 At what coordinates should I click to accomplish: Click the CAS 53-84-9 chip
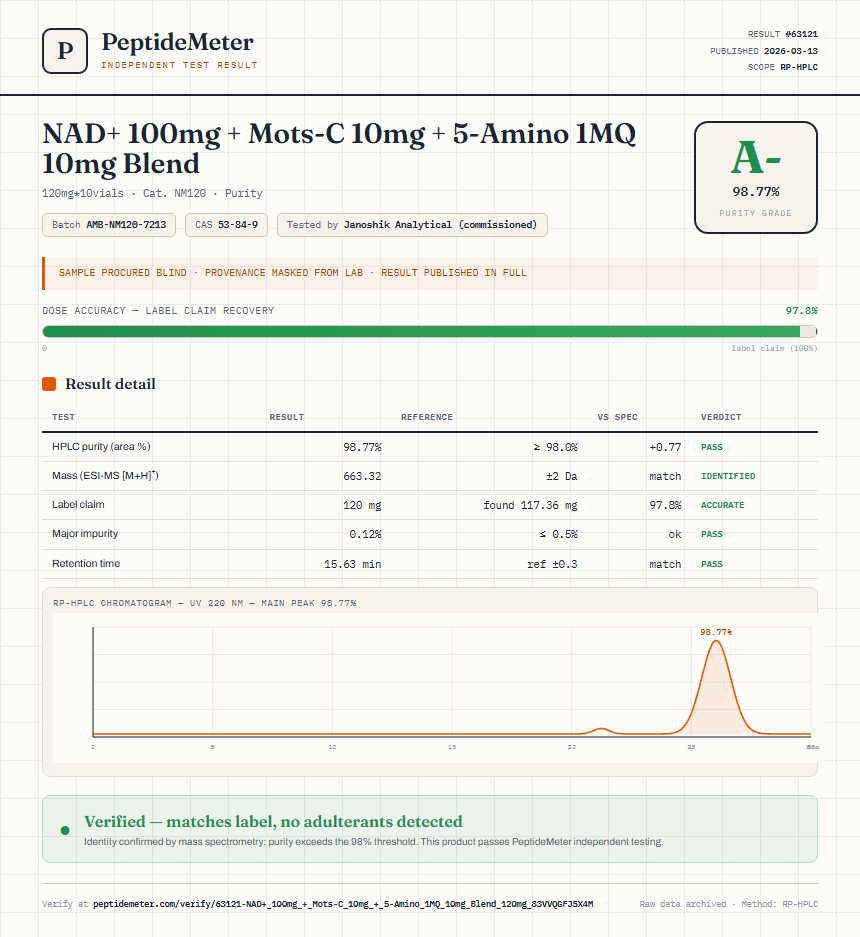(227, 225)
